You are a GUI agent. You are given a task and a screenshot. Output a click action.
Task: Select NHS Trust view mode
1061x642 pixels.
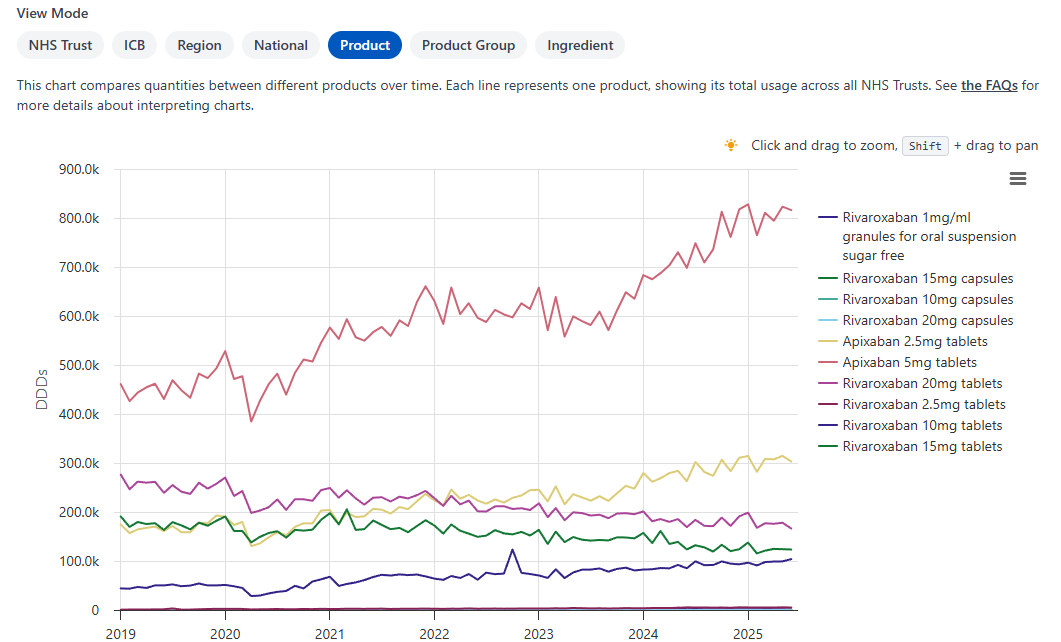click(59, 45)
